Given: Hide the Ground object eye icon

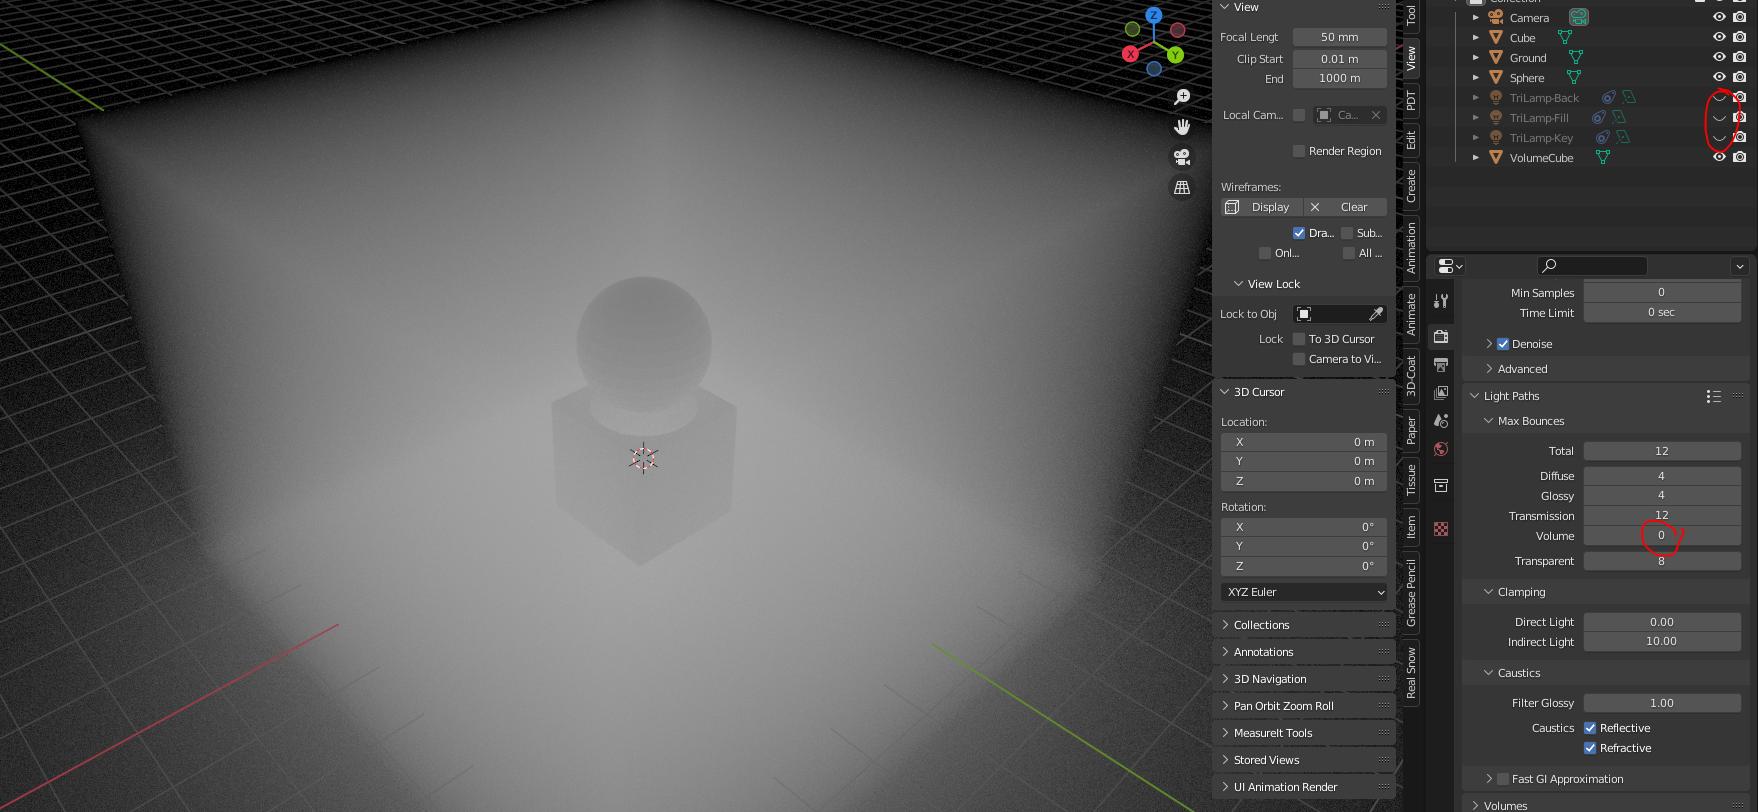Looking at the screenshot, I should coord(1719,57).
